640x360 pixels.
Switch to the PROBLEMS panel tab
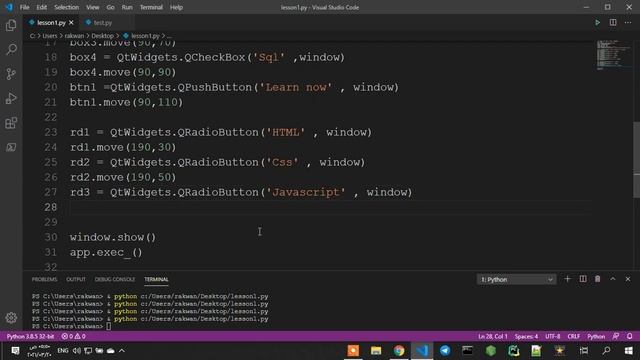coord(44,280)
